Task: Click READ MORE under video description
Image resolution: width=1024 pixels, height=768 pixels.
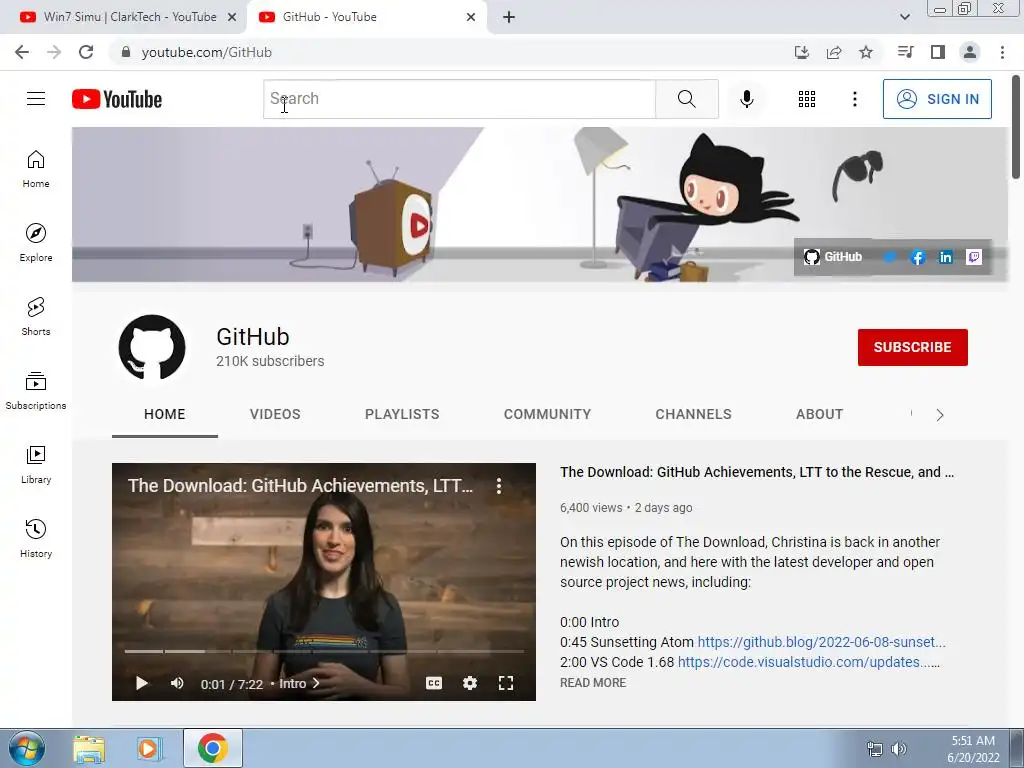Action: point(593,682)
